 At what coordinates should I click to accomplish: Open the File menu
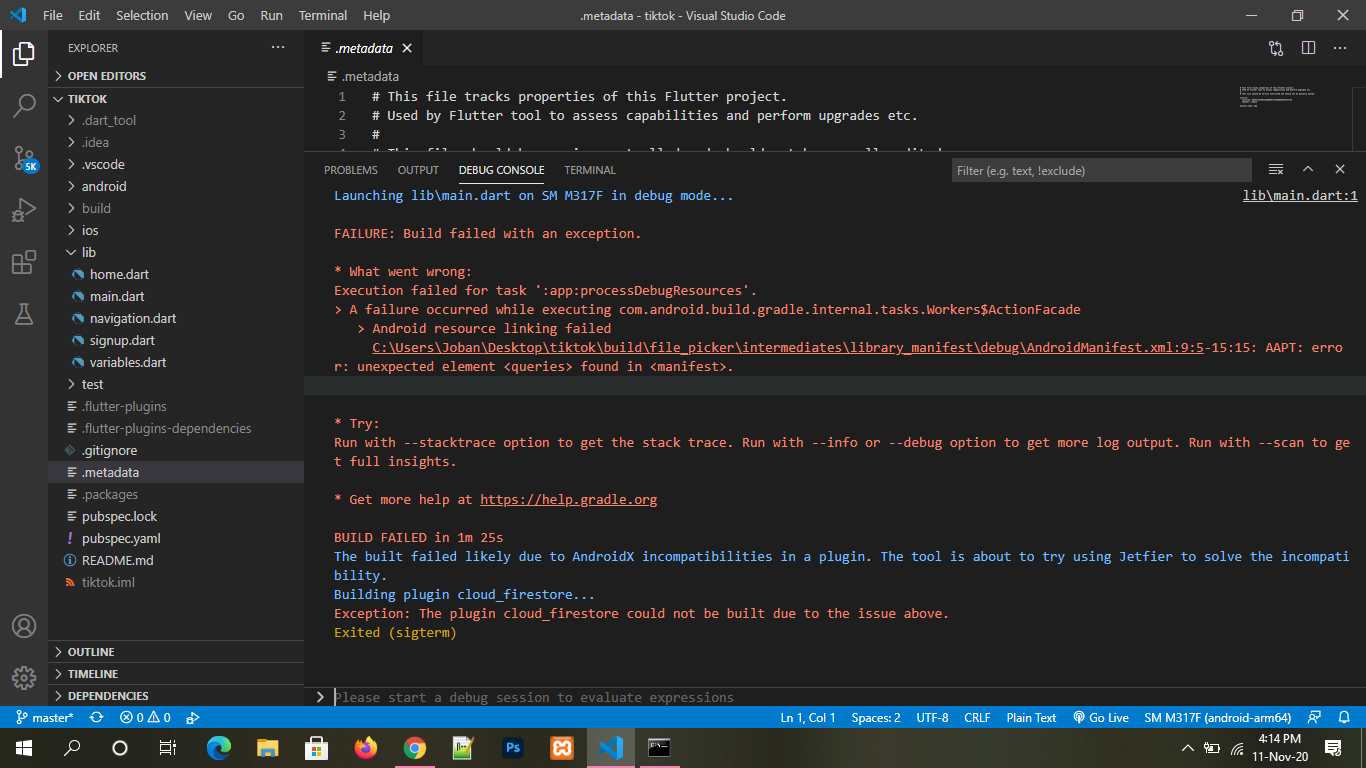(x=53, y=16)
